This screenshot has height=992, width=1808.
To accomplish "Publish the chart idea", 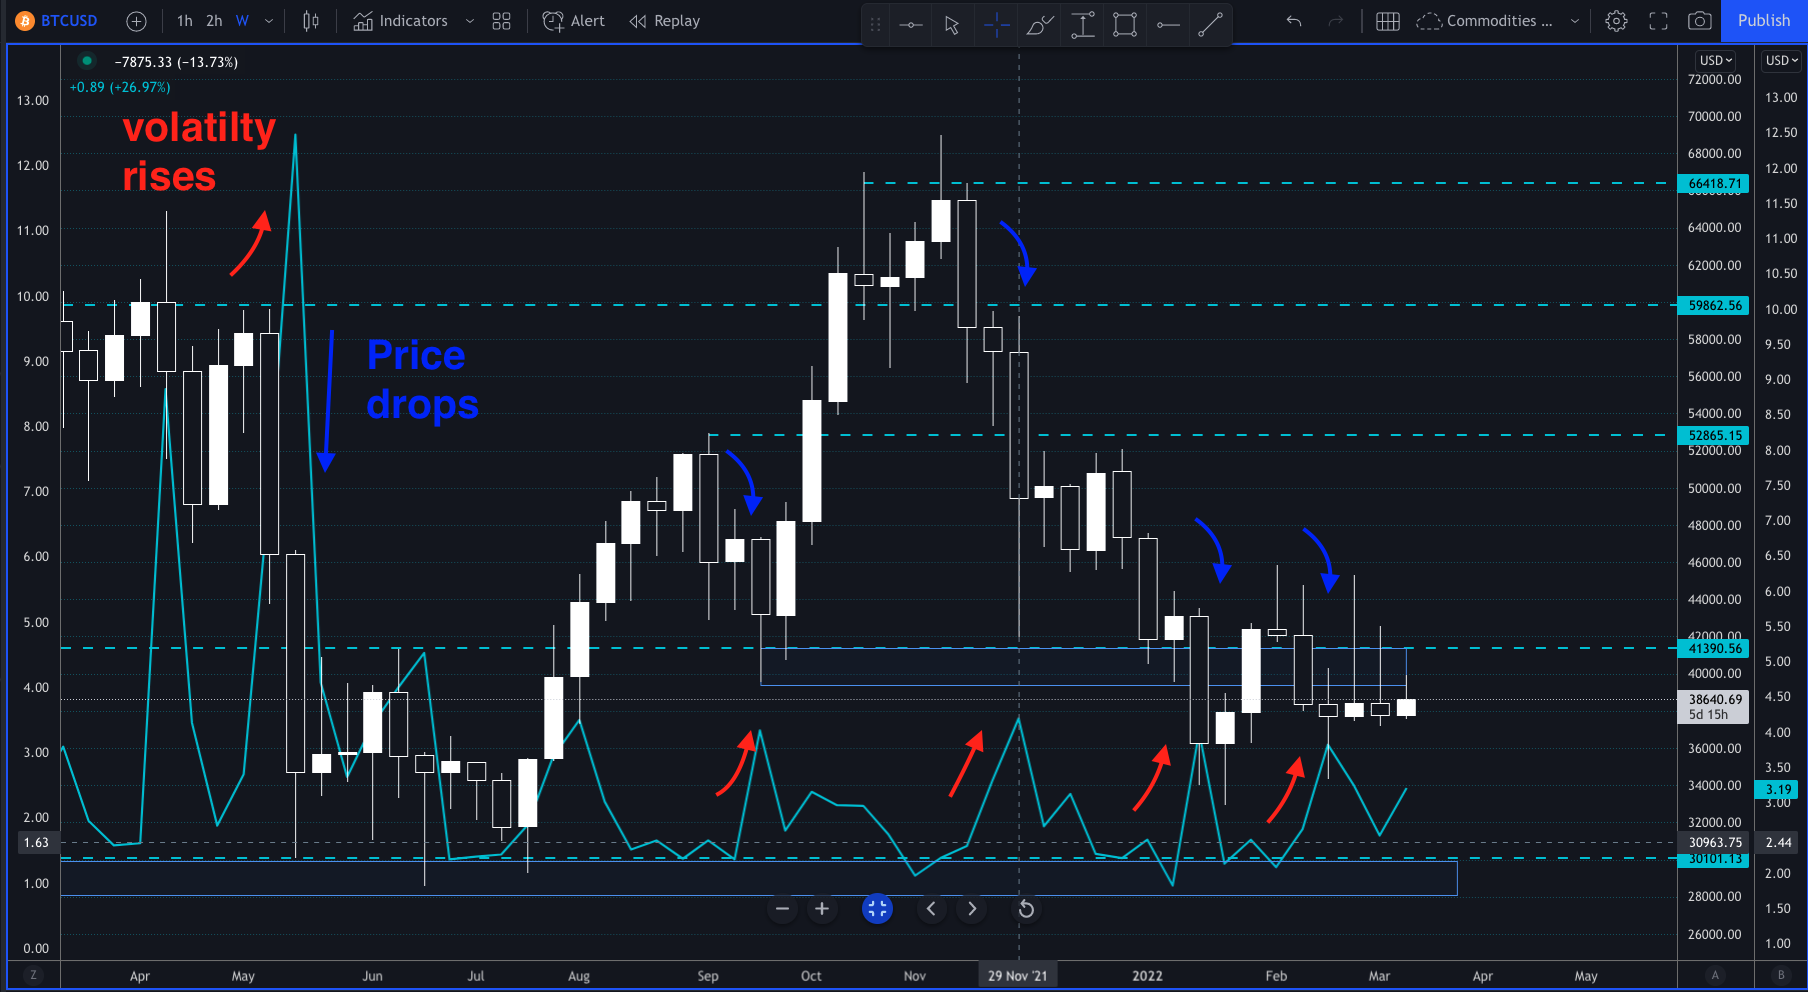I will pos(1763,21).
